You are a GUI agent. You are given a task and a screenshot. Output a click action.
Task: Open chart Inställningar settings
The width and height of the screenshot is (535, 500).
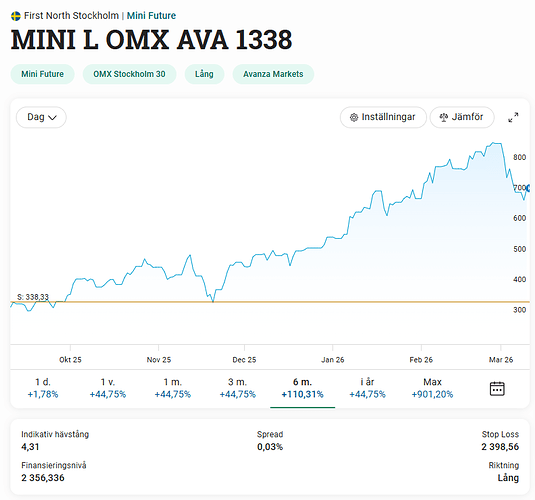point(383,117)
